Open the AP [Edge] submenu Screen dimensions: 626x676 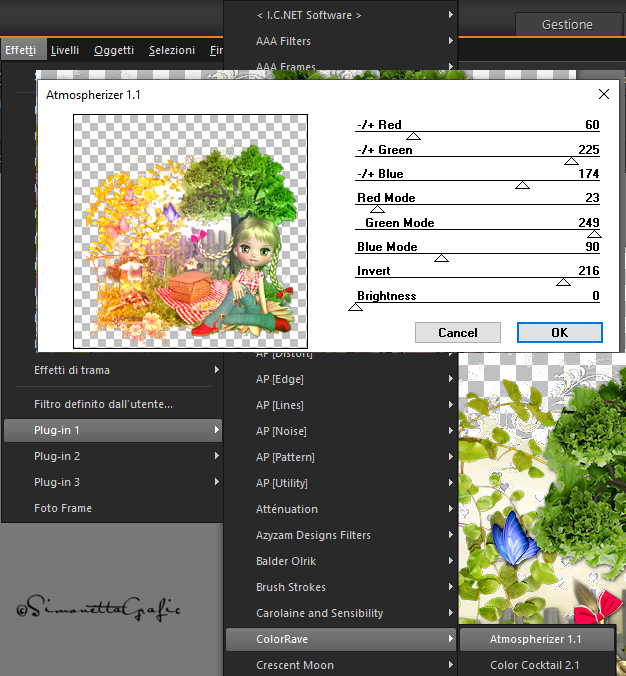pos(341,379)
